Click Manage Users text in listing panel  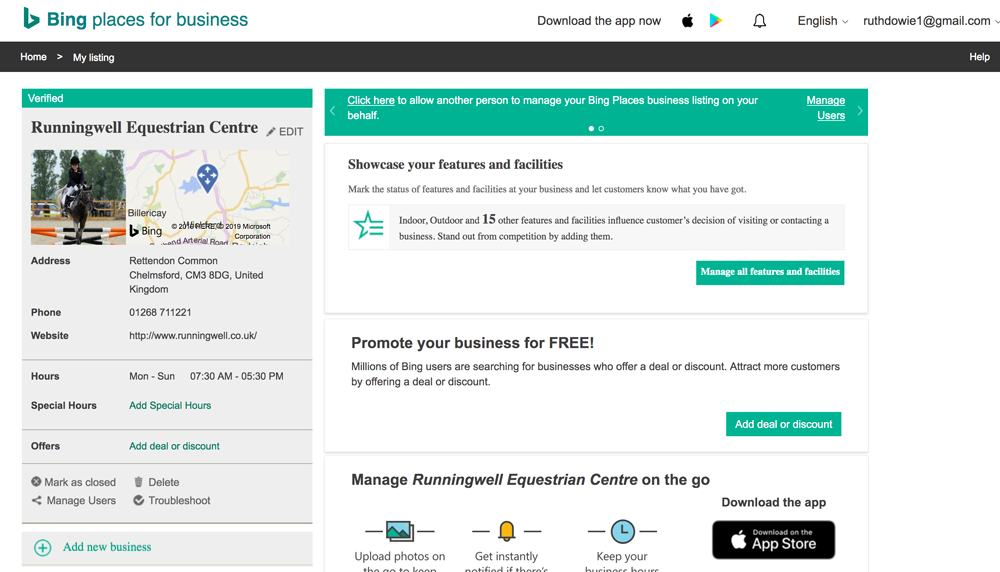(x=81, y=501)
